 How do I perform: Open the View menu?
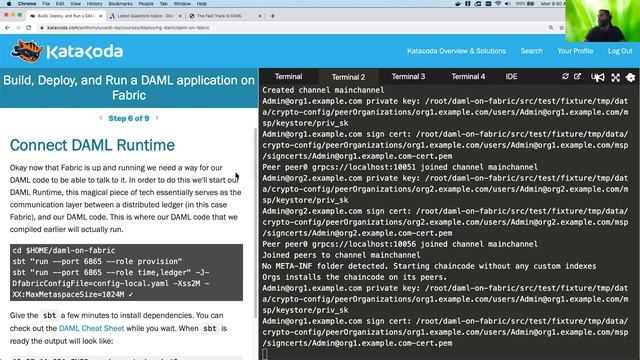coord(76,4)
